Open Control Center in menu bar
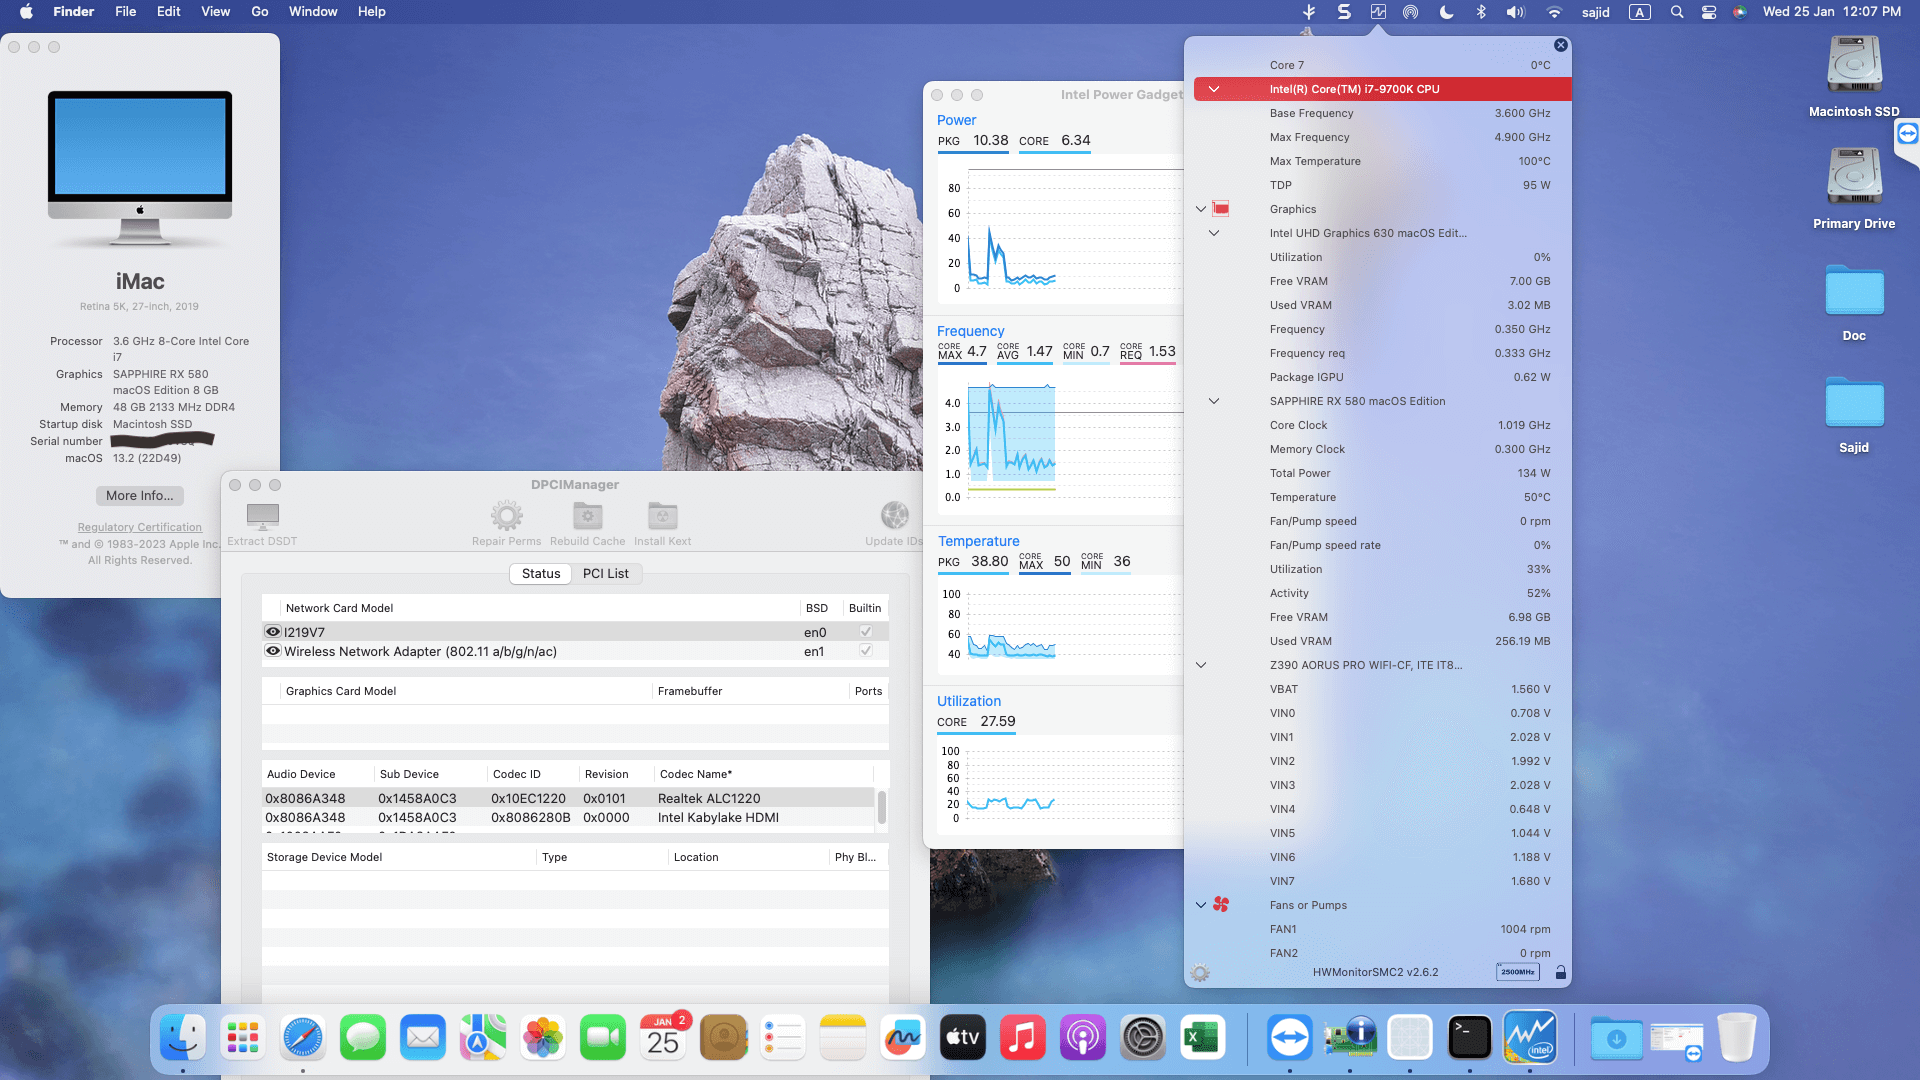Screen dimensions: 1920x1080 [x=1708, y=12]
